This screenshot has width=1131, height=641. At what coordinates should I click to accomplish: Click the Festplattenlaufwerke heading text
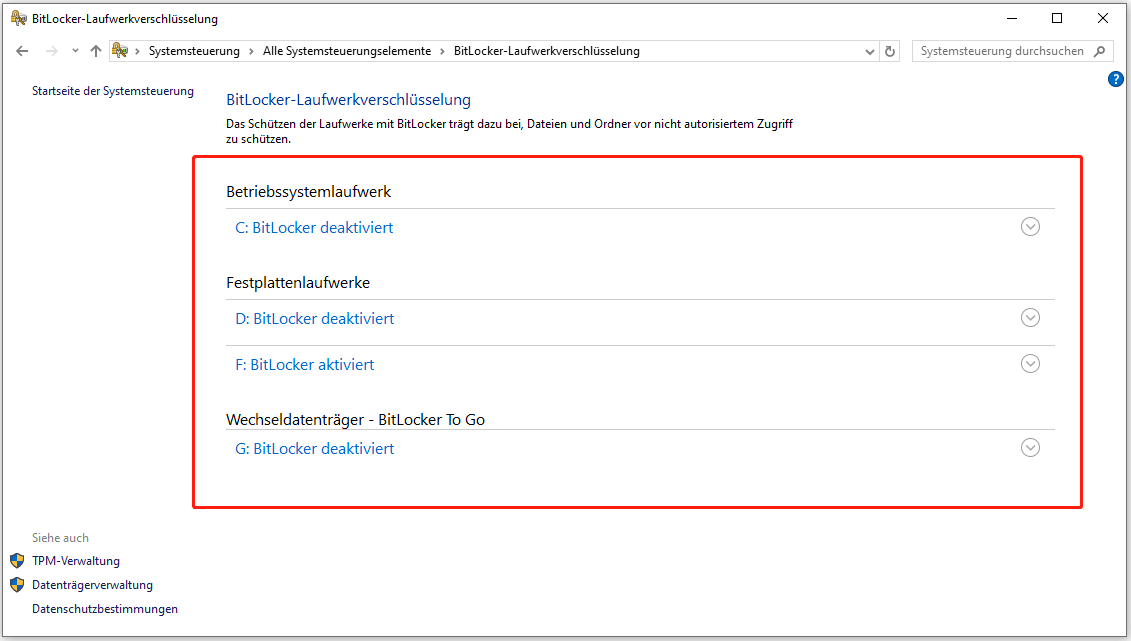click(x=298, y=283)
